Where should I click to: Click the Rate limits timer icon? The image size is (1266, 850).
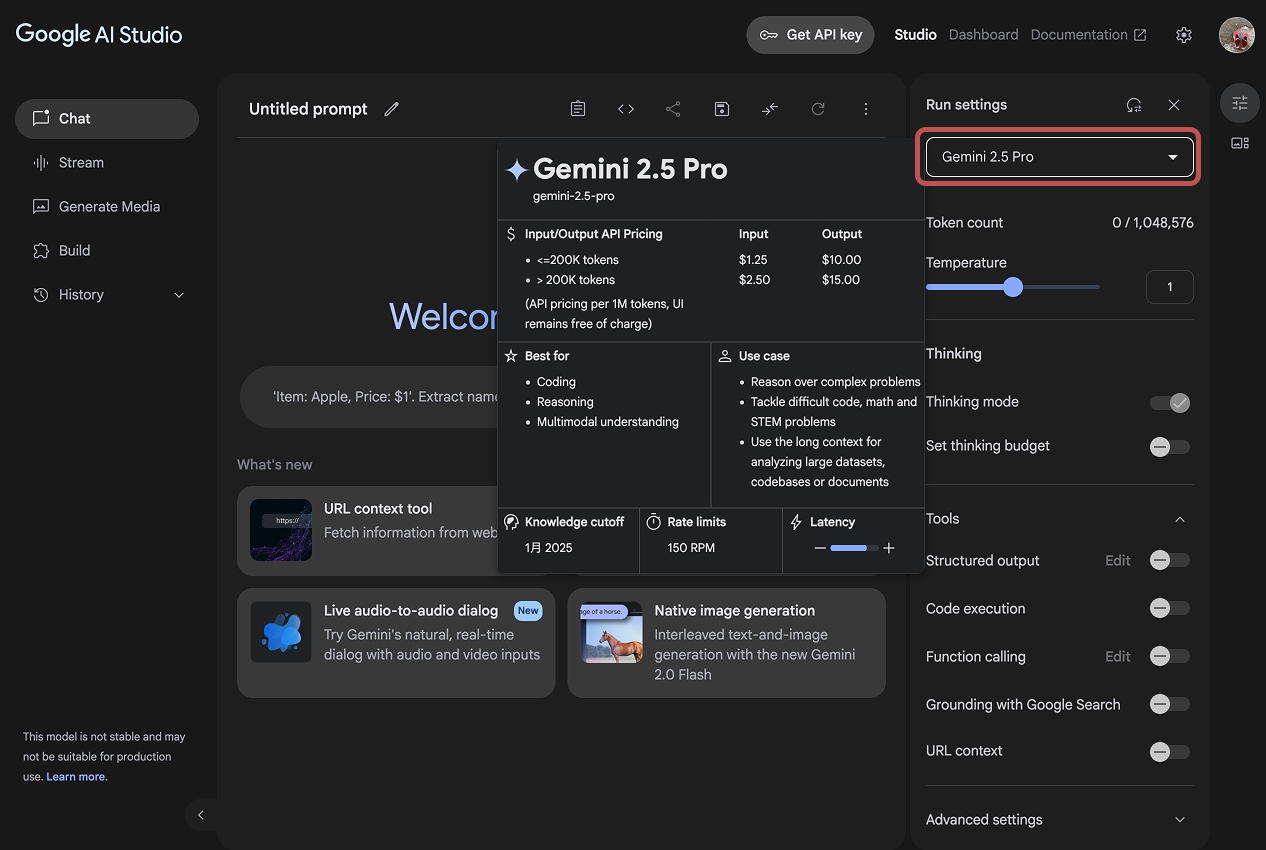[654, 522]
